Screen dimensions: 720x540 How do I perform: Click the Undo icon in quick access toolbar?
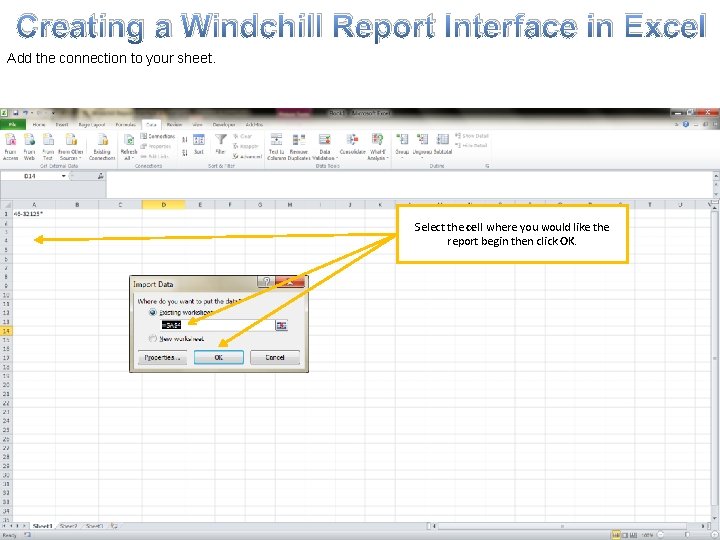(26, 113)
